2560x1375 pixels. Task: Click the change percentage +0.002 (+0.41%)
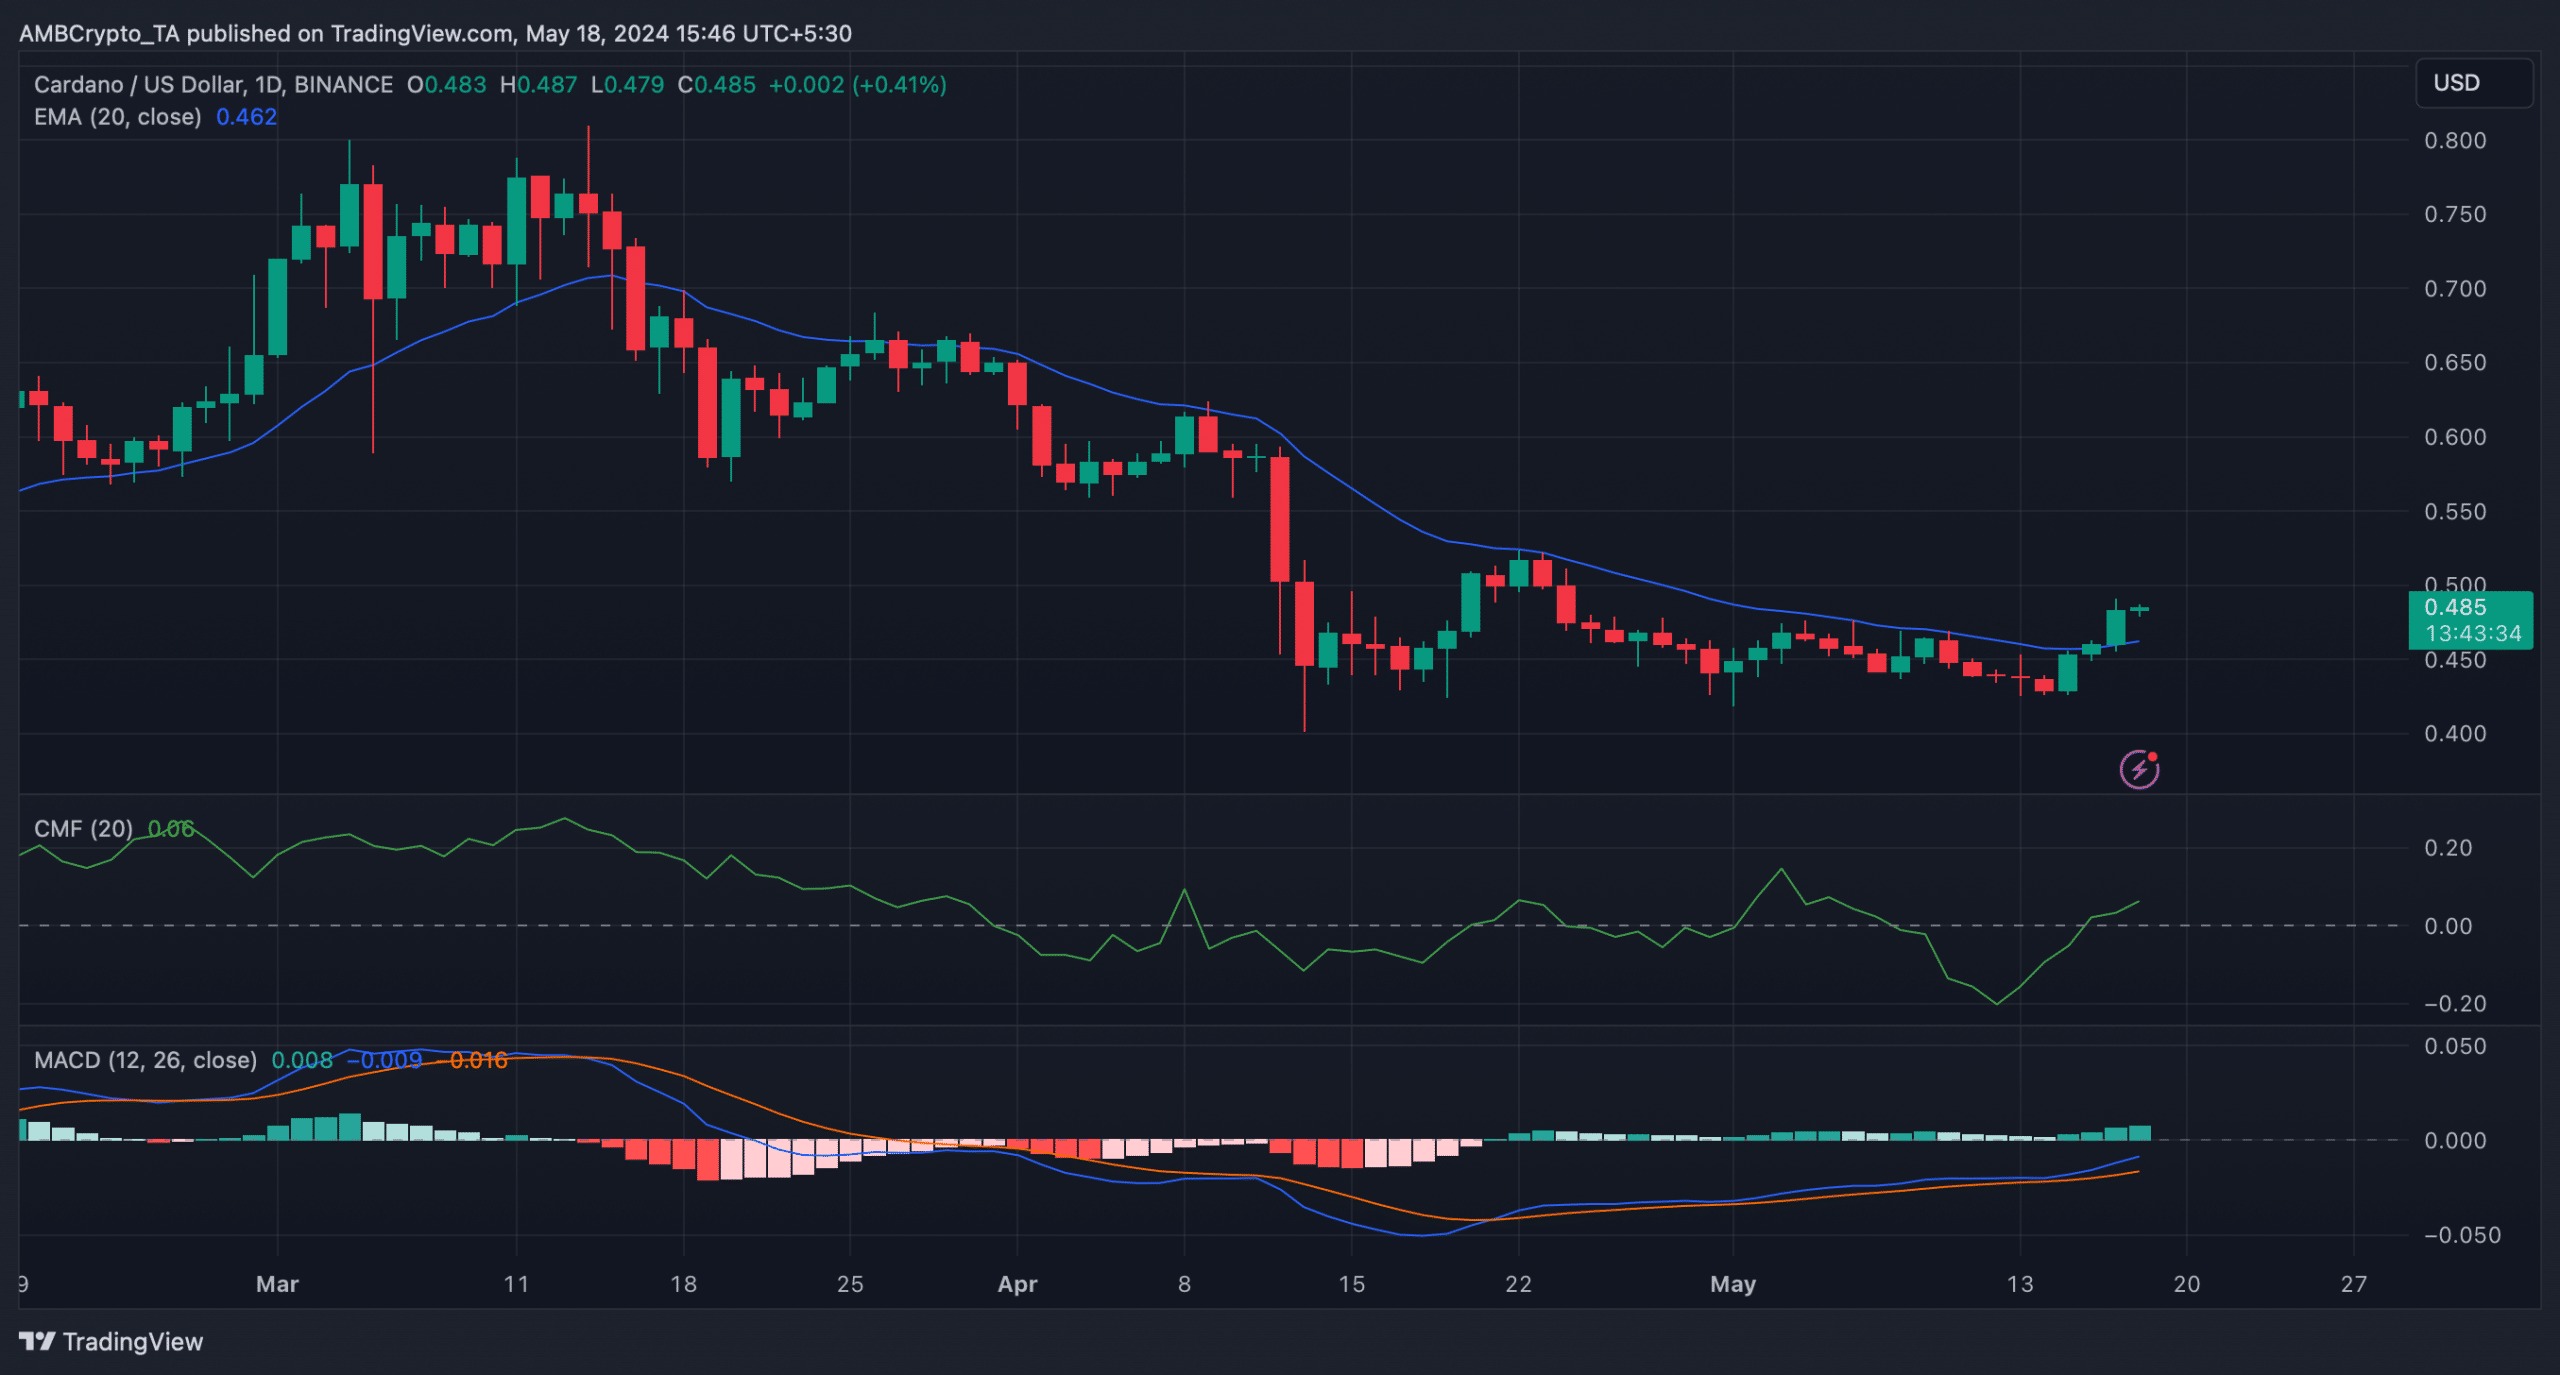pyautogui.click(x=857, y=85)
